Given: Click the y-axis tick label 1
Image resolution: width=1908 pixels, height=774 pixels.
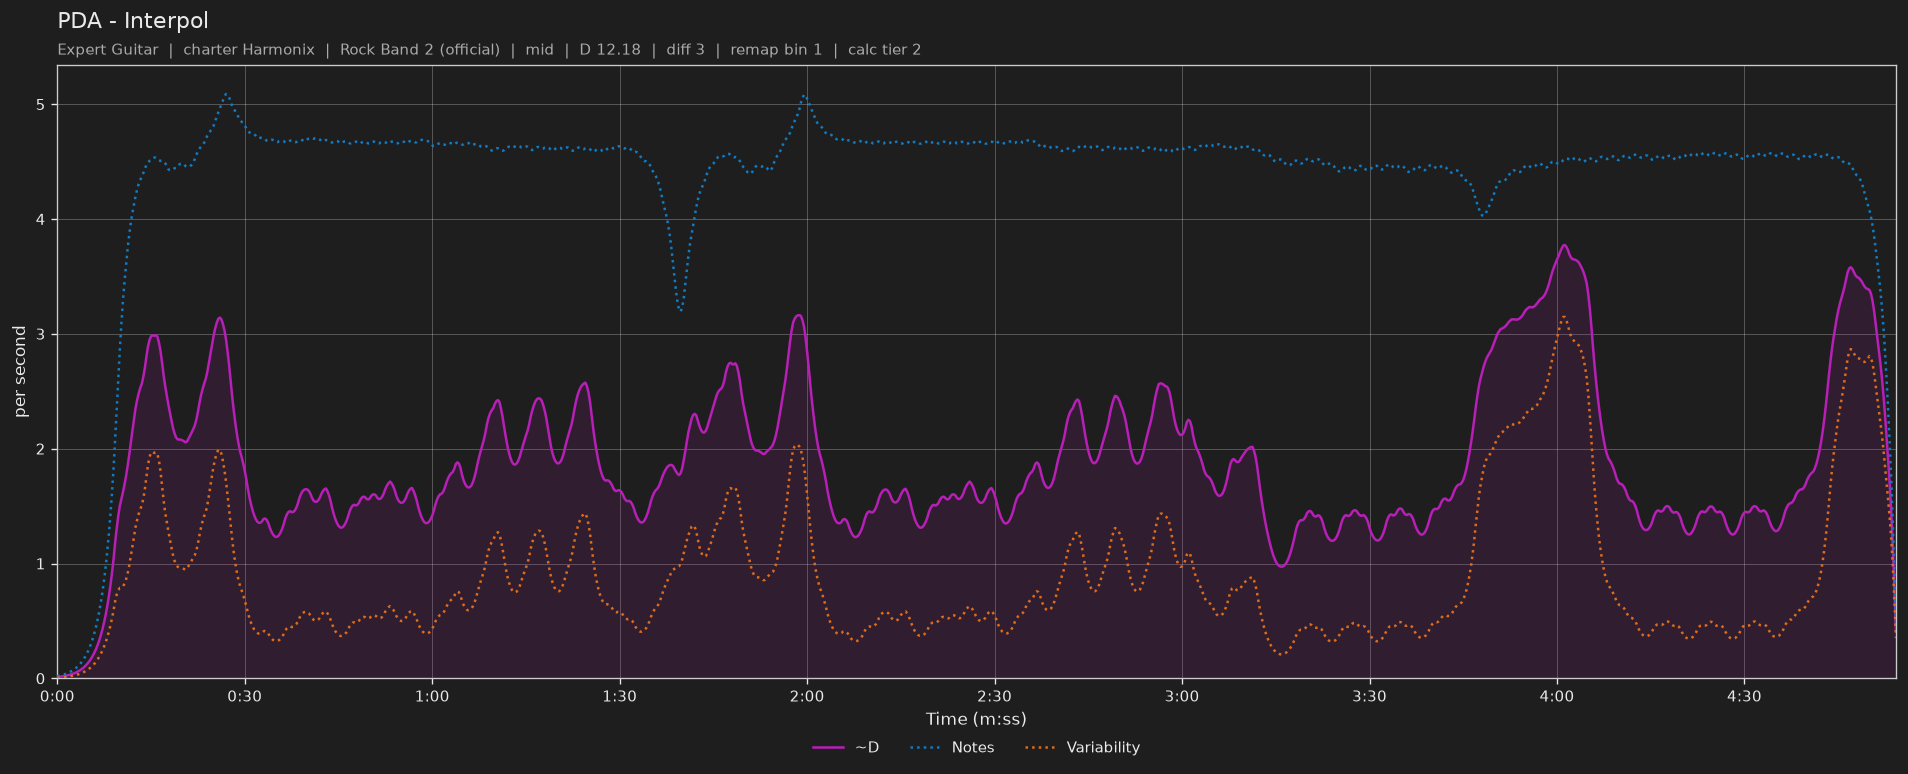Looking at the screenshot, I should pos(42,565).
